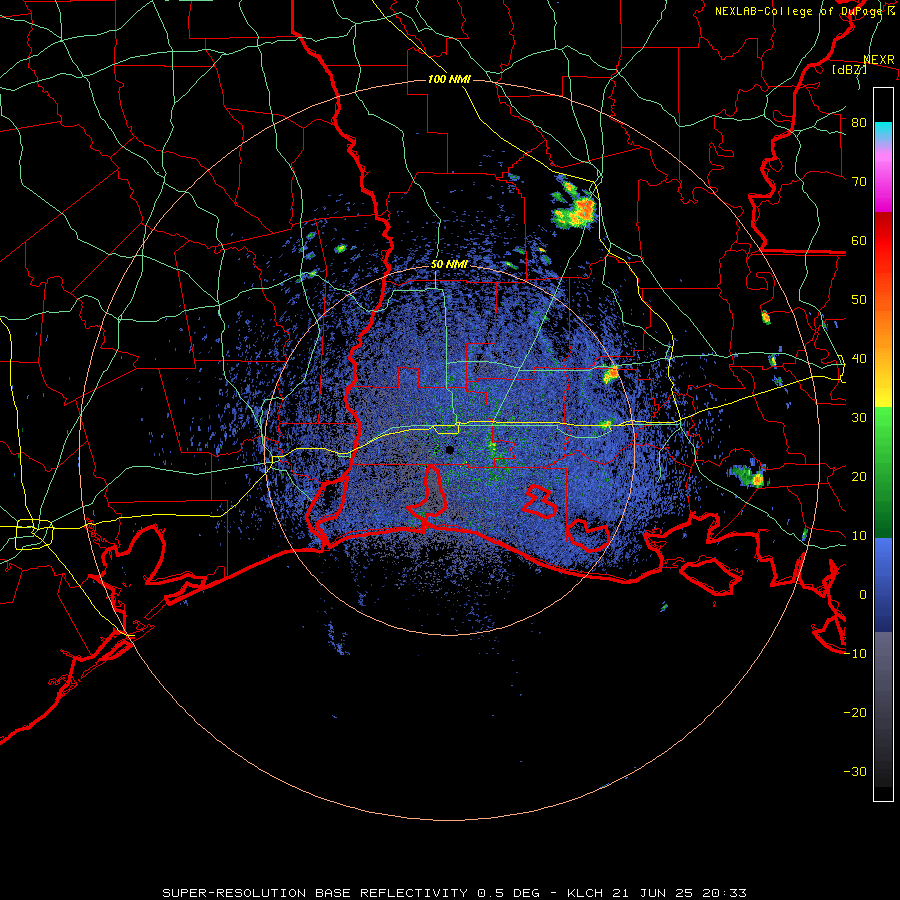Viewport: 900px width, 900px height.
Task: Click the NEXLAB-College of DuPage credit text
Action: pos(805,11)
